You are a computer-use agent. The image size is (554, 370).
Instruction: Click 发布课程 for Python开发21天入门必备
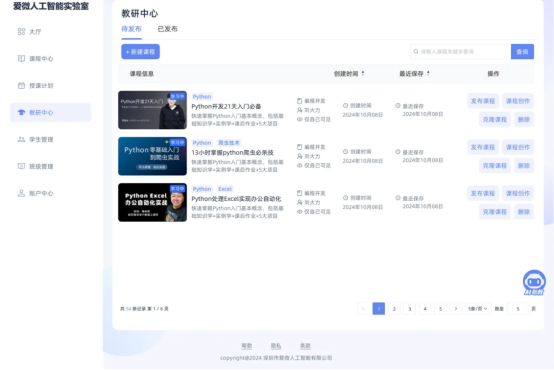tap(483, 101)
